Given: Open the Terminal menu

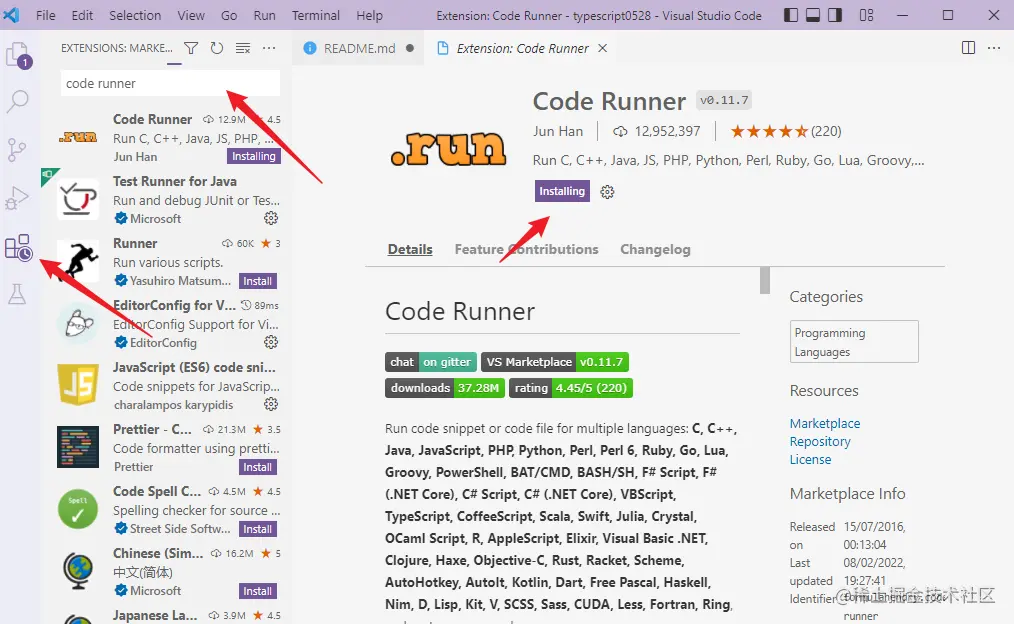Looking at the screenshot, I should tap(316, 15).
